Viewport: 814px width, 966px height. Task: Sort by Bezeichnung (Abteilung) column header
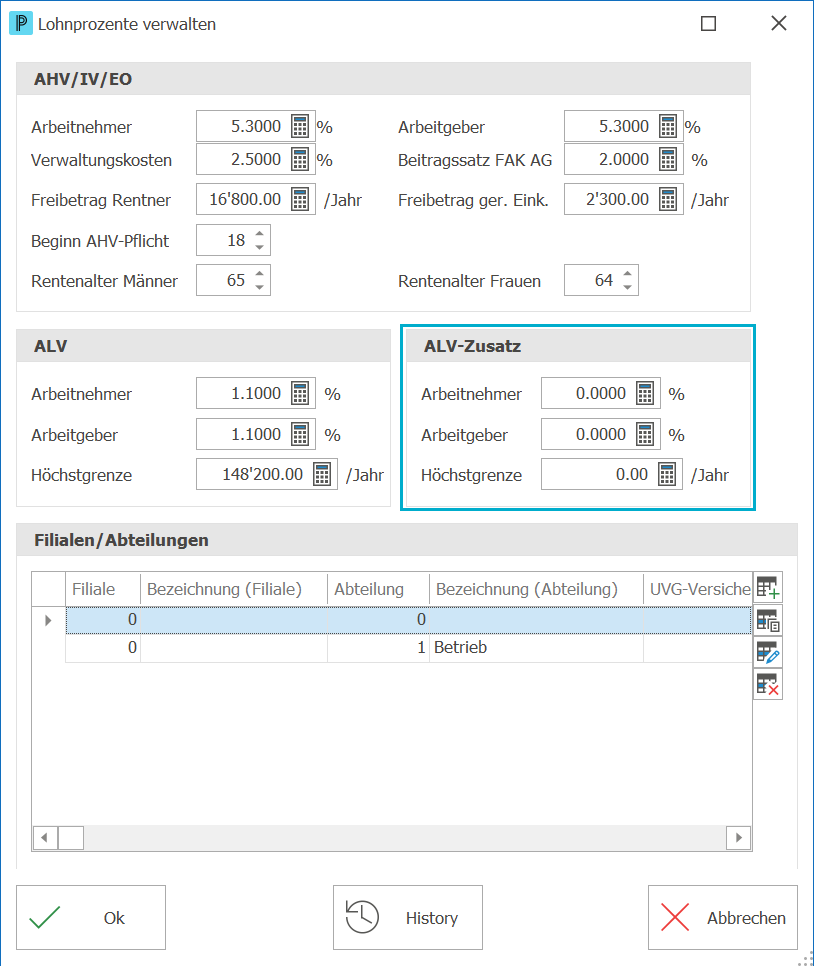click(536, 589)
